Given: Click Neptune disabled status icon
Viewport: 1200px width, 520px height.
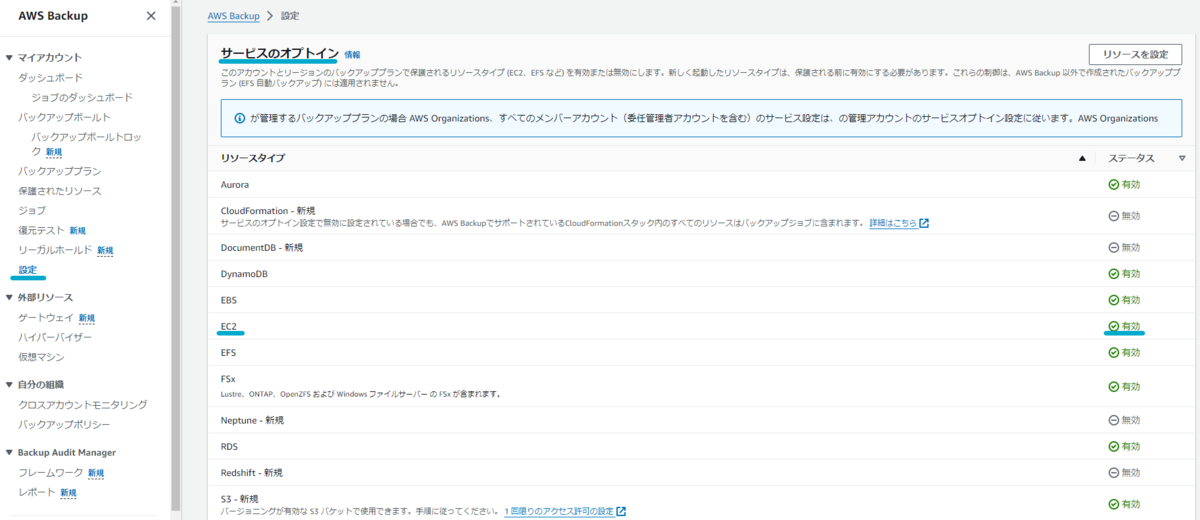Looking at the screenshot, I should (x=1113, y=419).
